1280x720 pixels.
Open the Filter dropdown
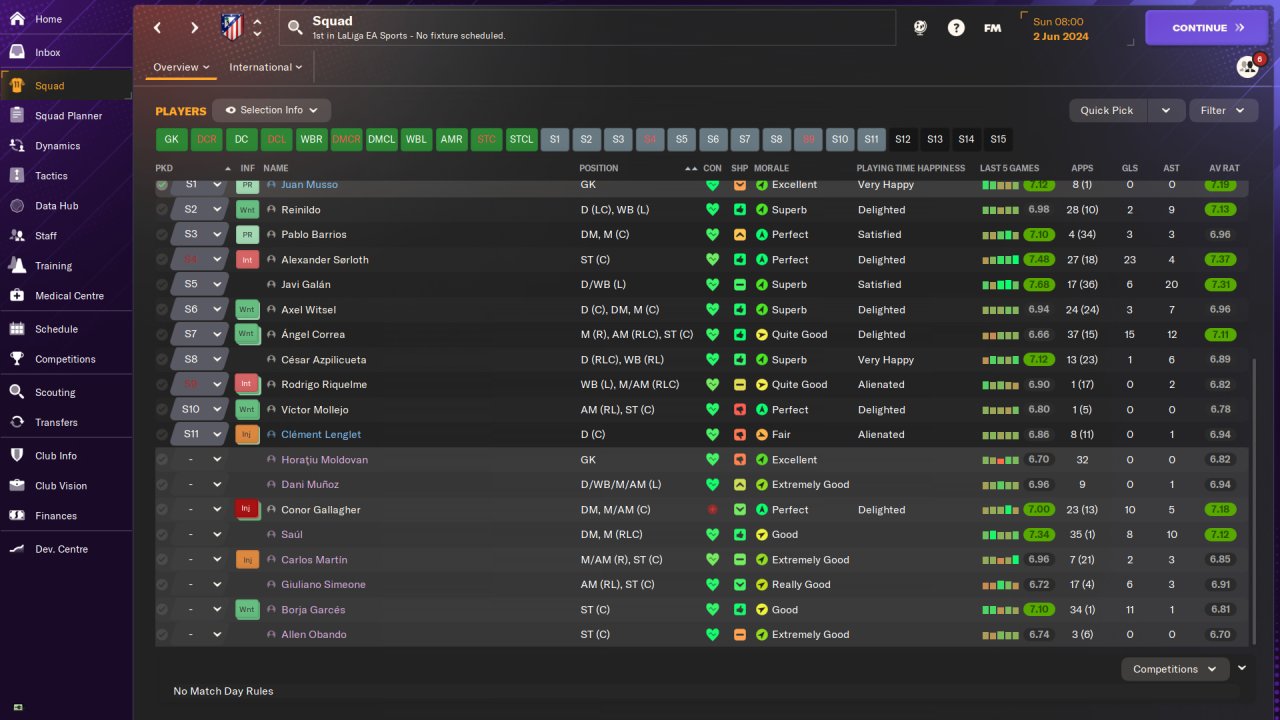point(1223,110)
